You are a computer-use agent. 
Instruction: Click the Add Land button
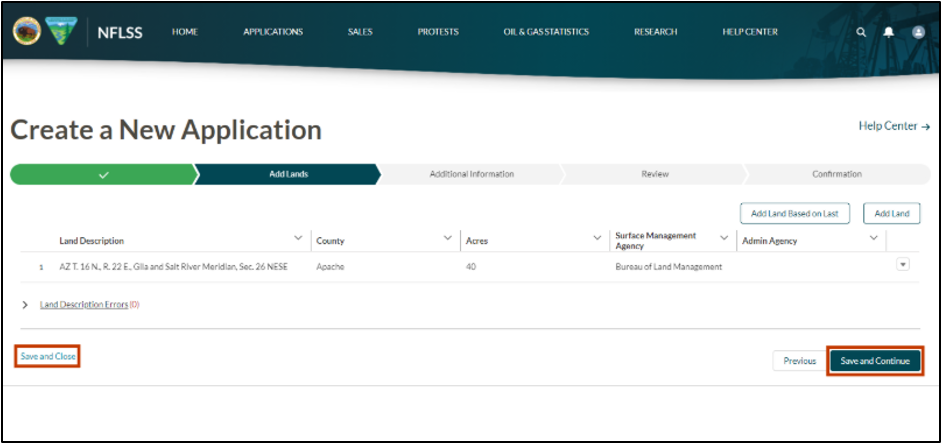click(x=892, y=213)
